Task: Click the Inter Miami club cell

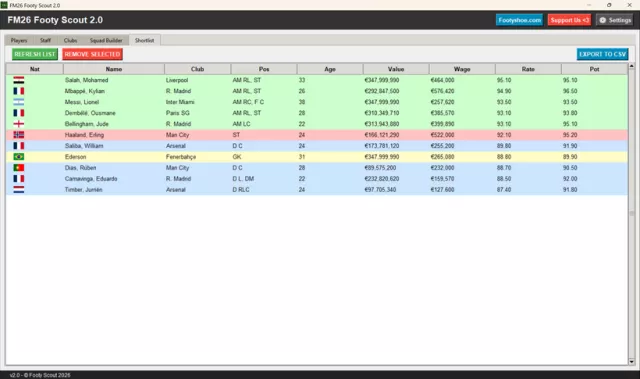Action: [180, 102]
